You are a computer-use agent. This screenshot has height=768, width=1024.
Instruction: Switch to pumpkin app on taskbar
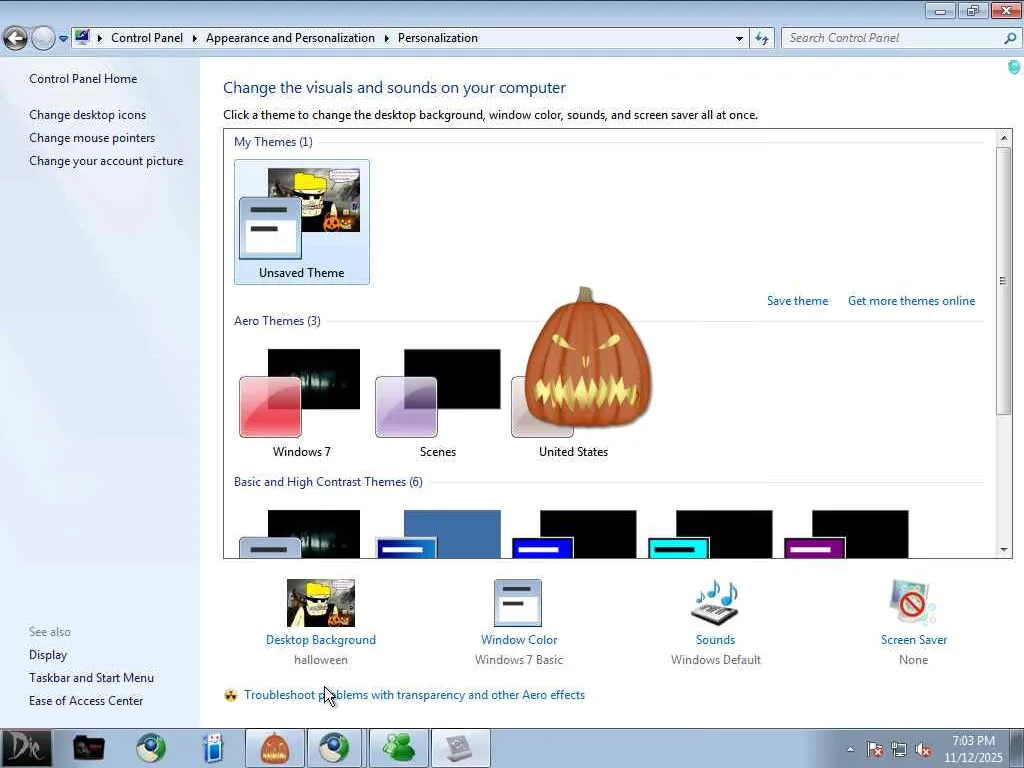tap(275, 748)
